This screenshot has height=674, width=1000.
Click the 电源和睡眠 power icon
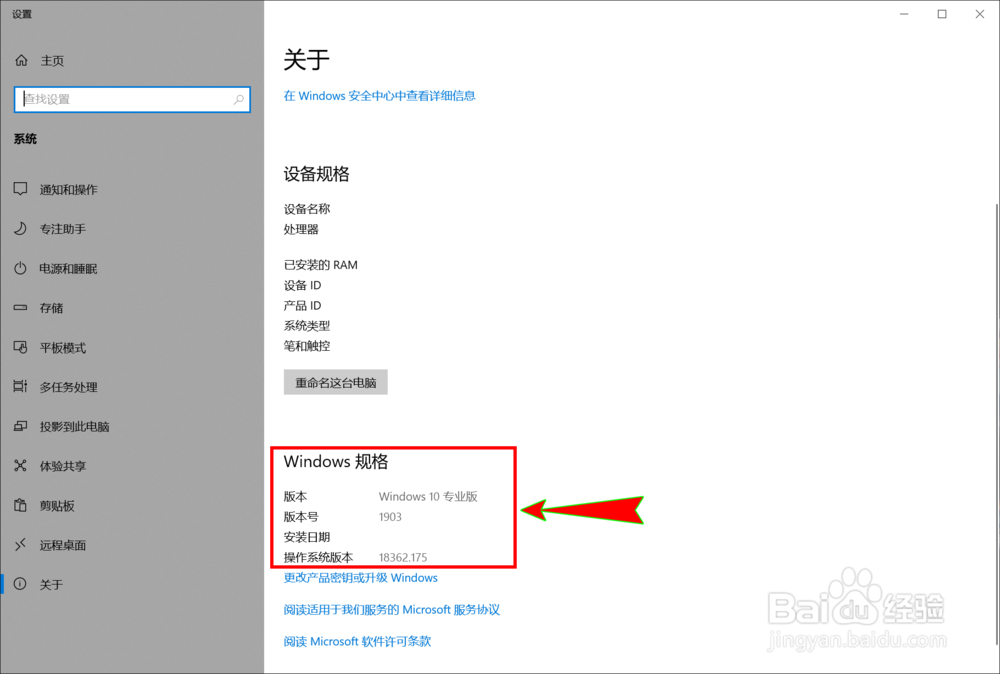(x=22, y=268)
